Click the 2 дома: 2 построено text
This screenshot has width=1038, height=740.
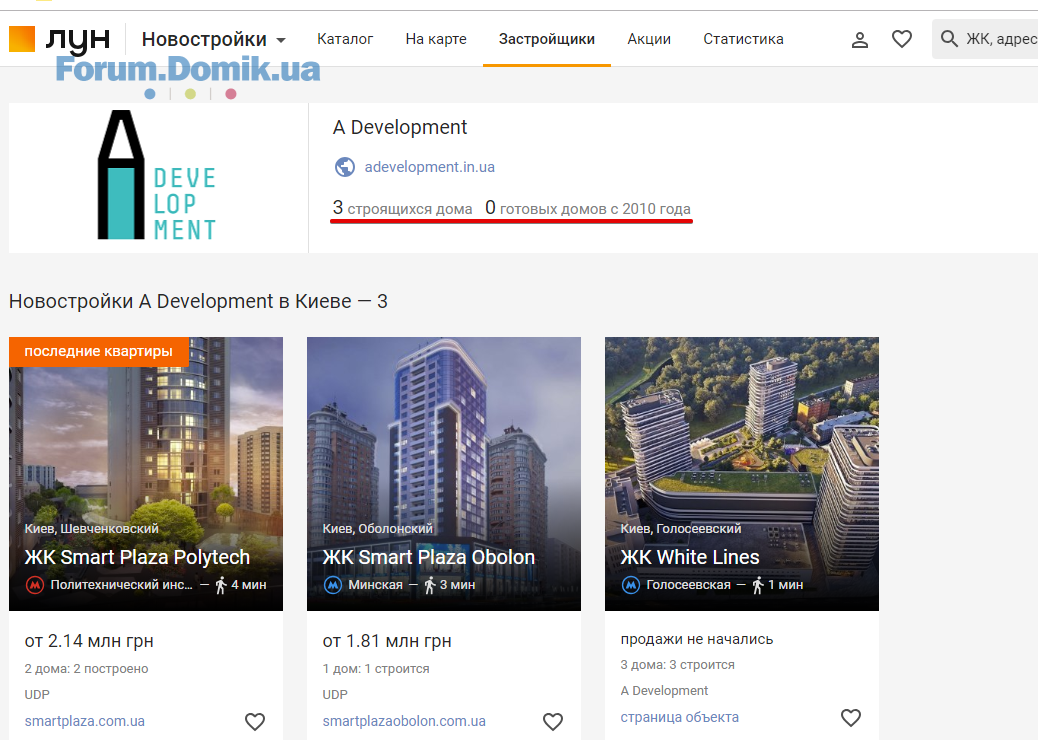86,669
